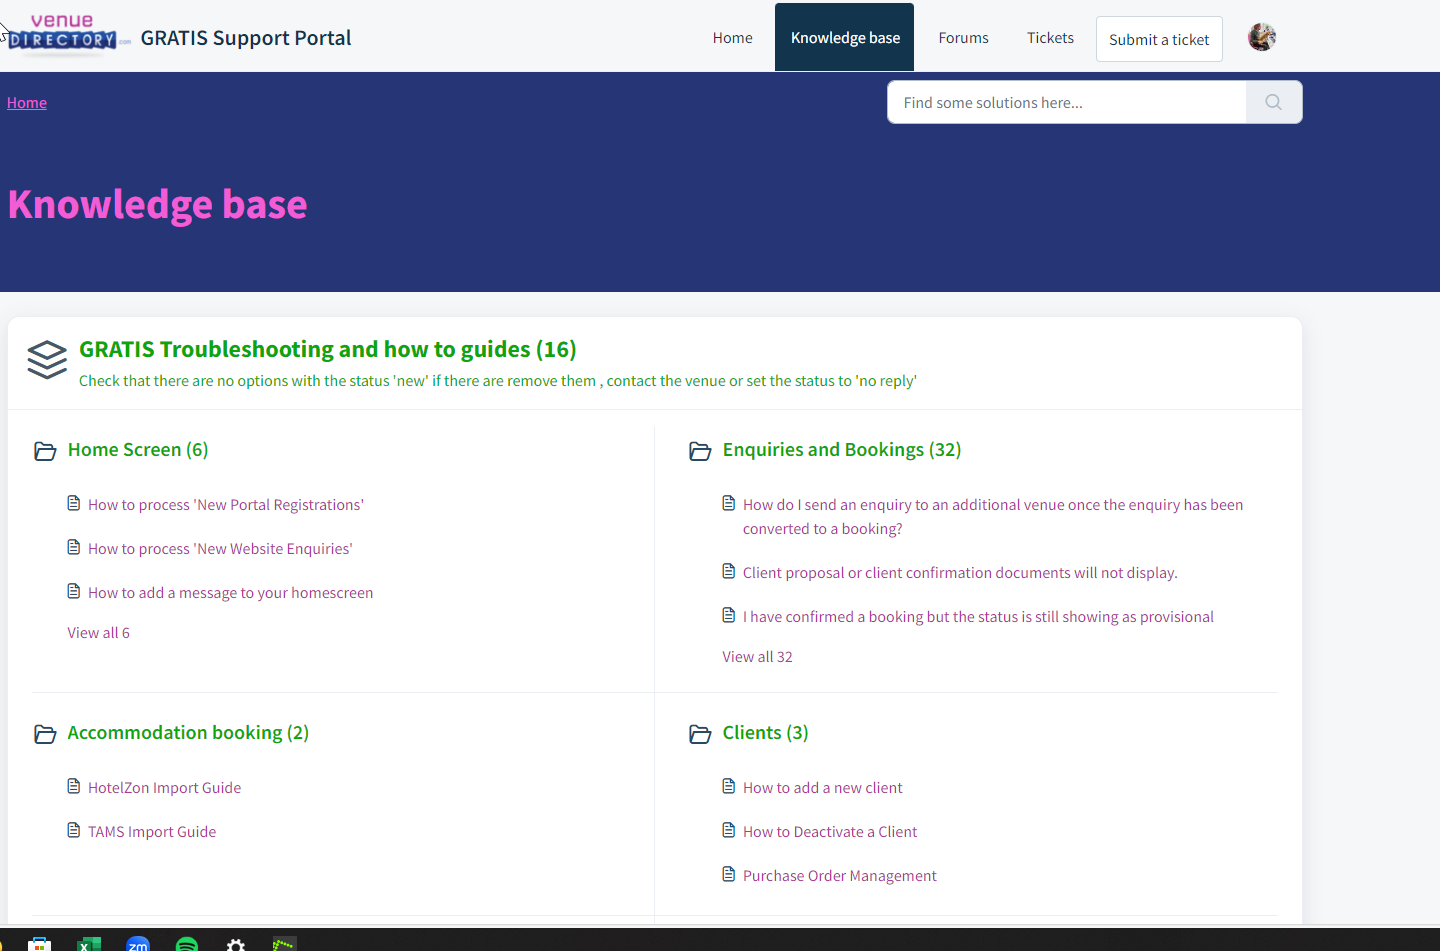Open Zoom from the taskbar

(x=138, y=944)
